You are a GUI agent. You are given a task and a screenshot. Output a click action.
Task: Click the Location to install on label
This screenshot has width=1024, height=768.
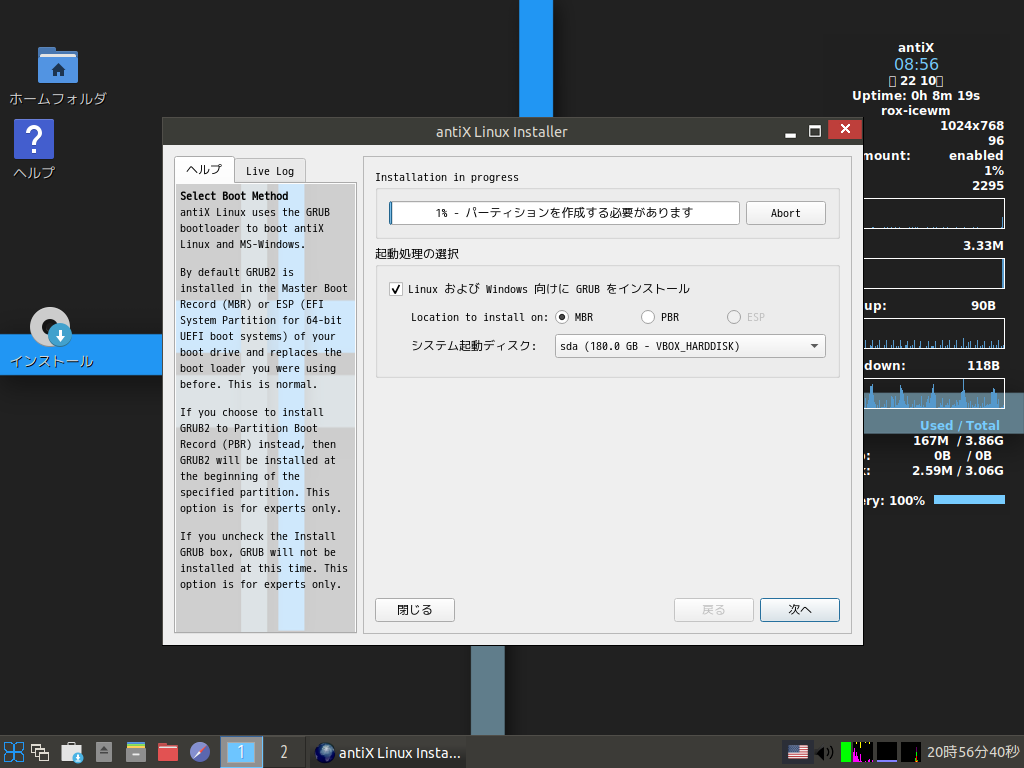pos(479,317)
